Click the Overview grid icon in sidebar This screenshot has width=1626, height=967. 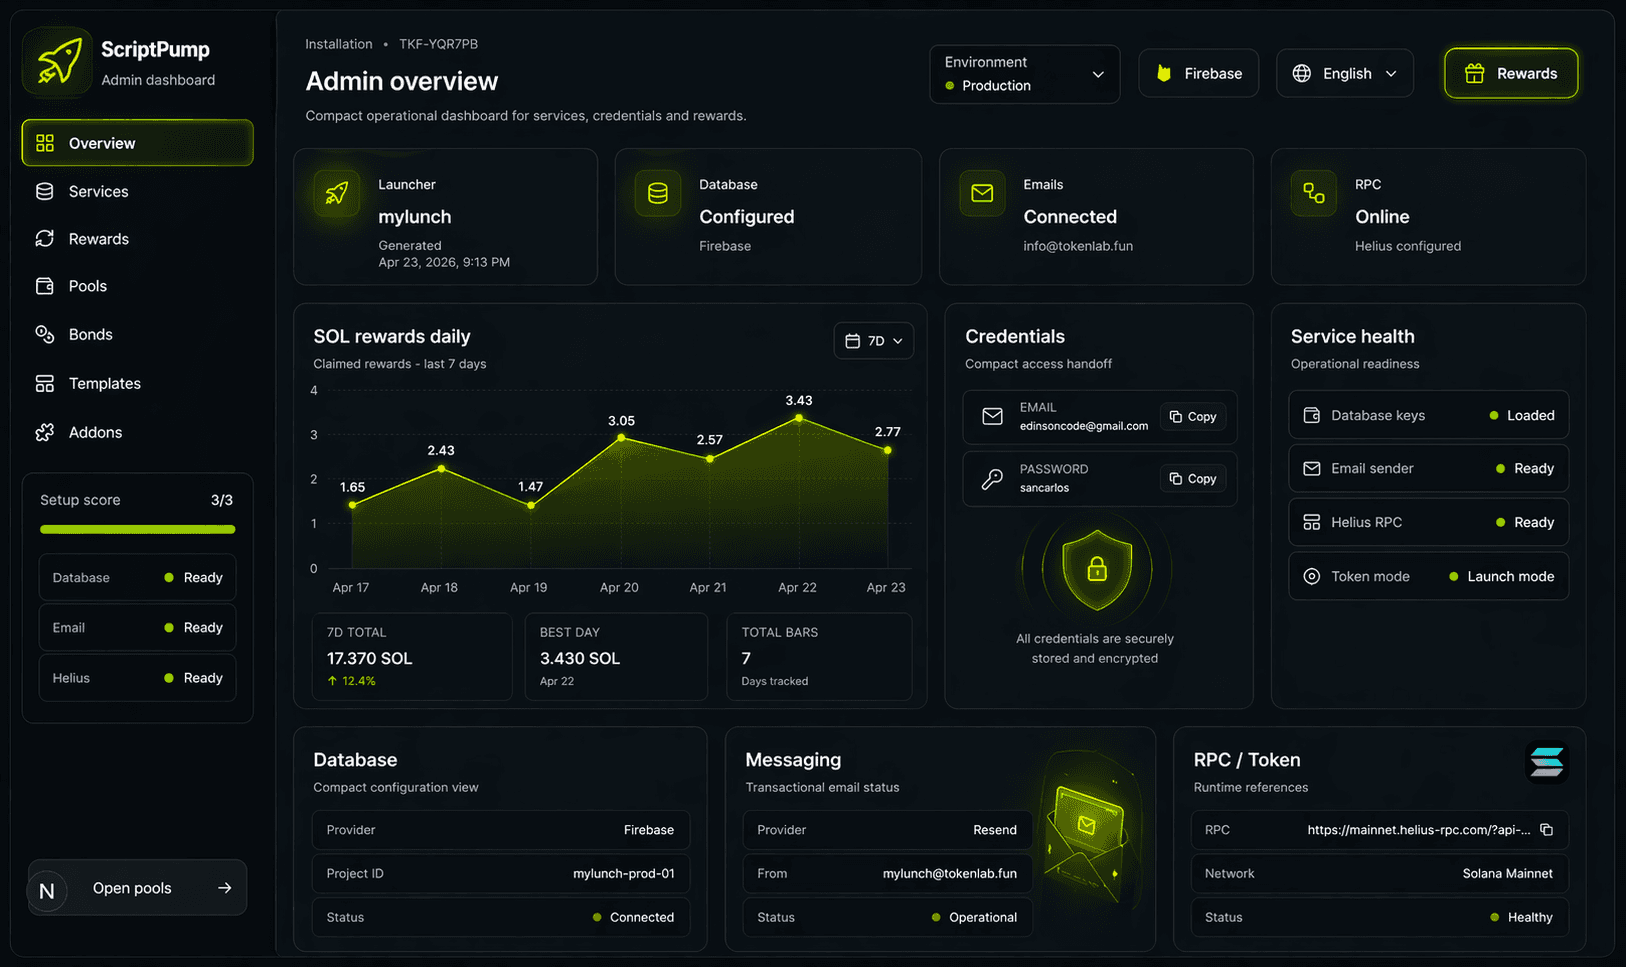click(45, 143)
